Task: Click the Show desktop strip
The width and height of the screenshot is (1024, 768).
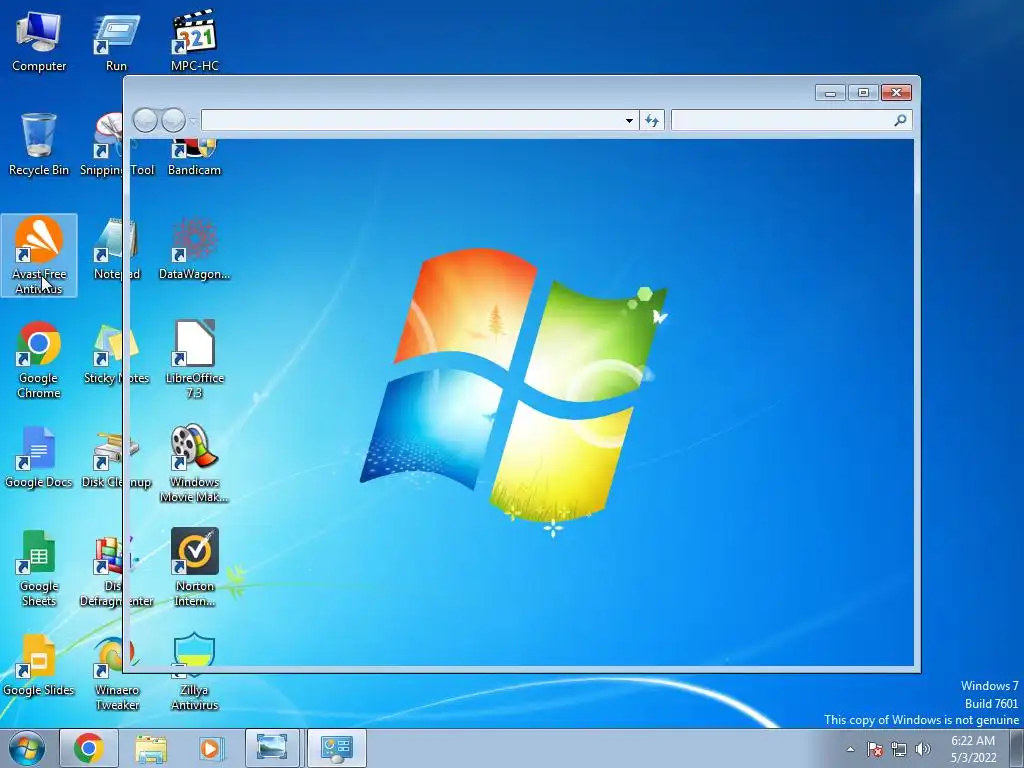Action: pyautogui.click(x=1017, y=748)
